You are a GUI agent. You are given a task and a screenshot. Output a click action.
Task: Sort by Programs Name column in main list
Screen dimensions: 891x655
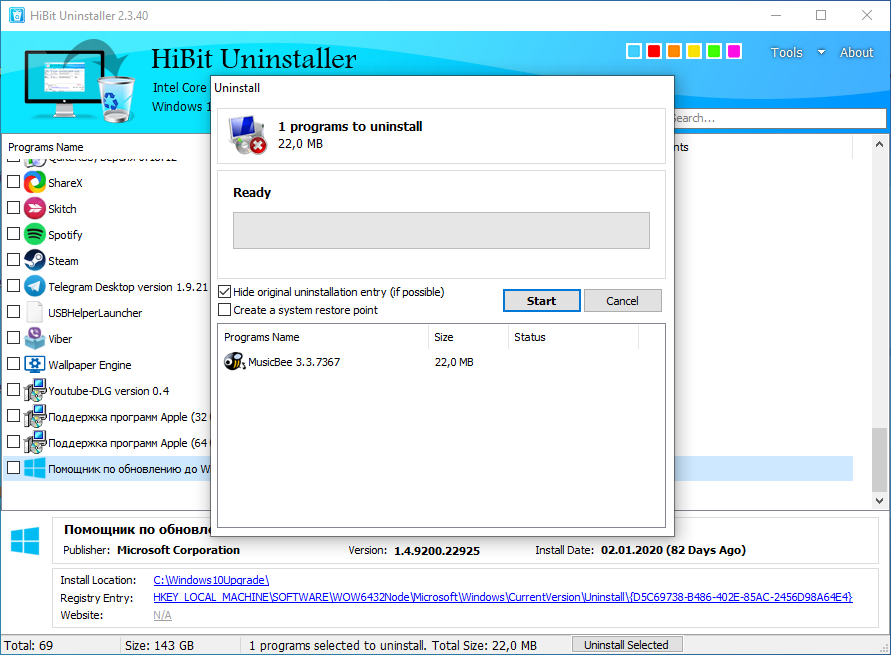[x=45, y=147]
